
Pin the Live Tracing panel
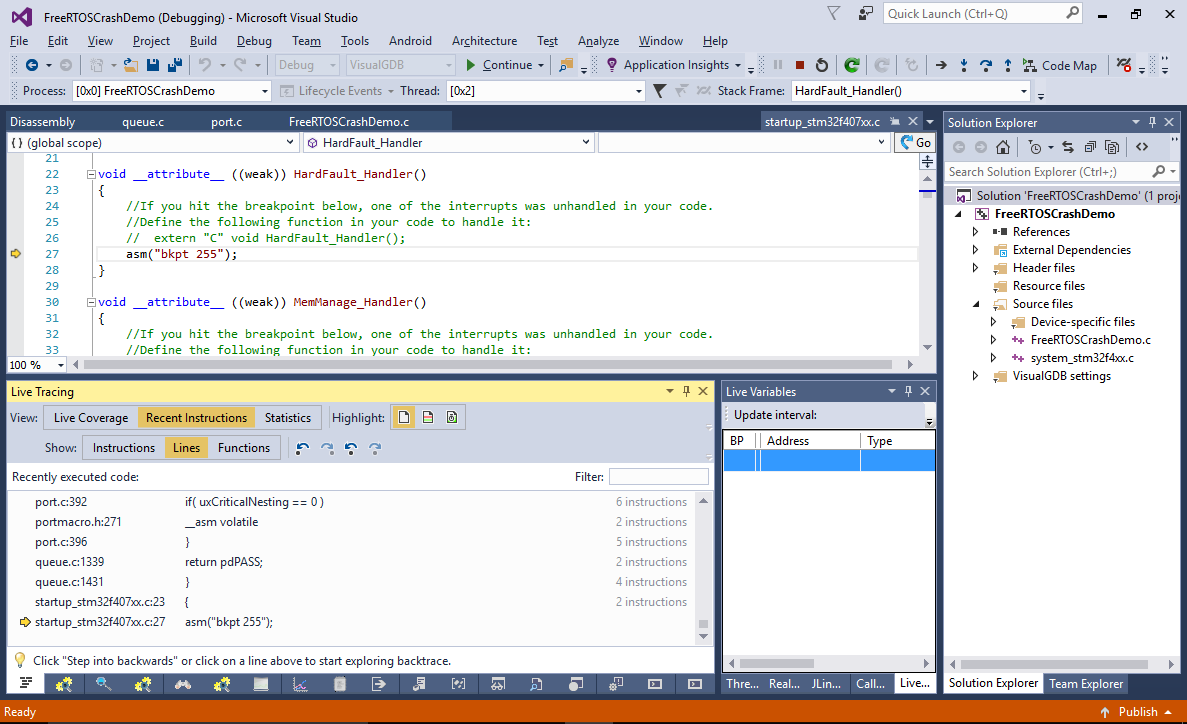[x=687, y=392]
